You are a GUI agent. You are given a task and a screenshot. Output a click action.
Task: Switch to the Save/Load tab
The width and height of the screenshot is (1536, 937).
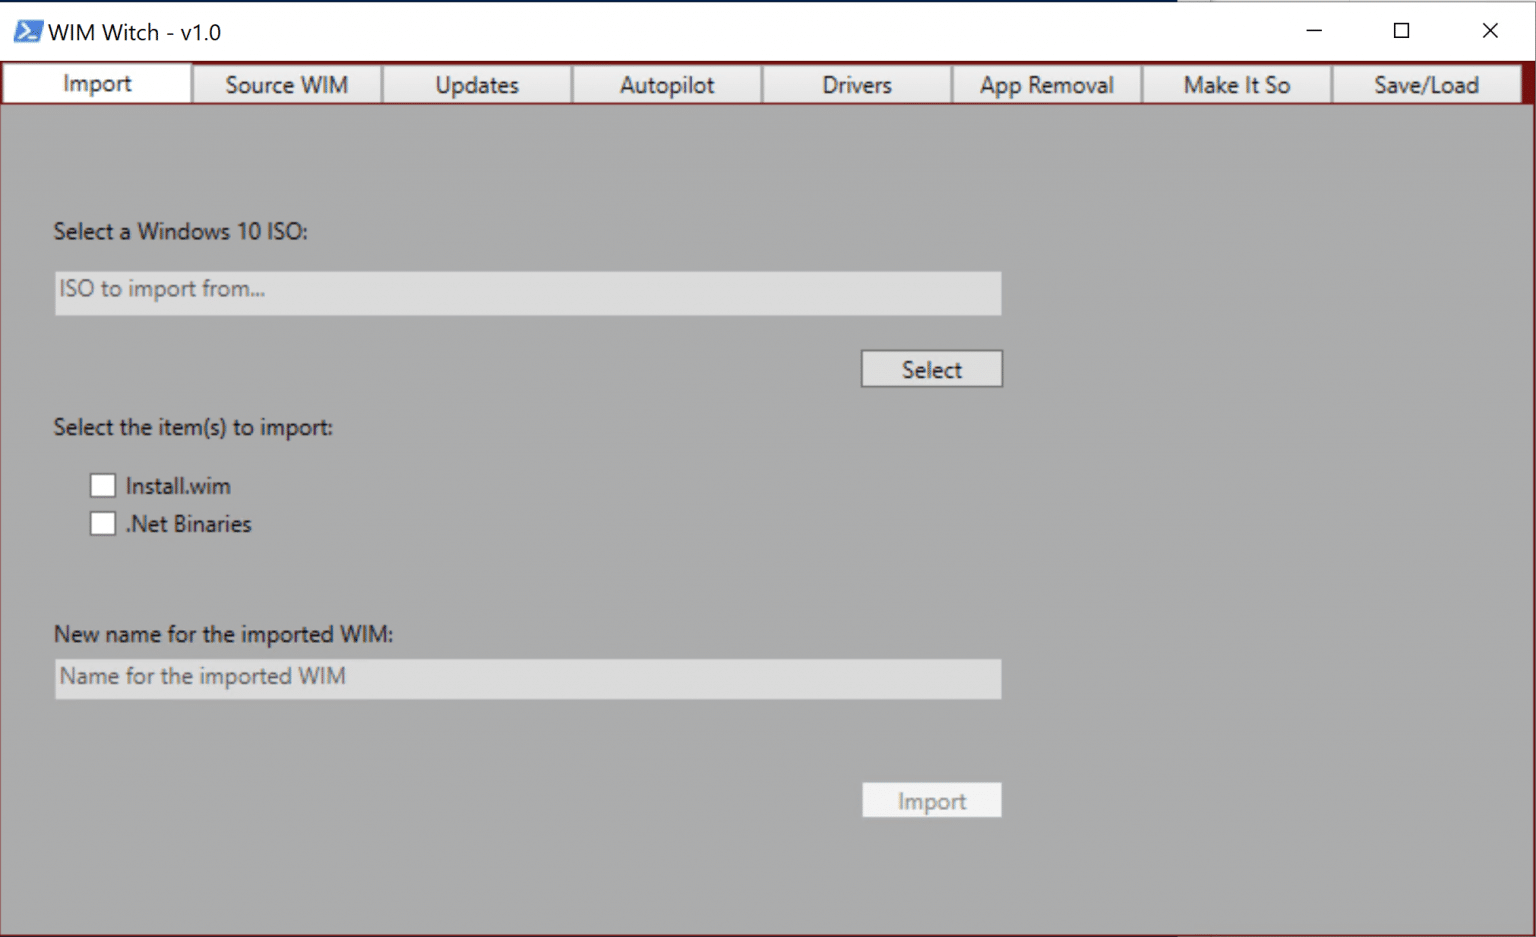click(x=1427, y=84)
